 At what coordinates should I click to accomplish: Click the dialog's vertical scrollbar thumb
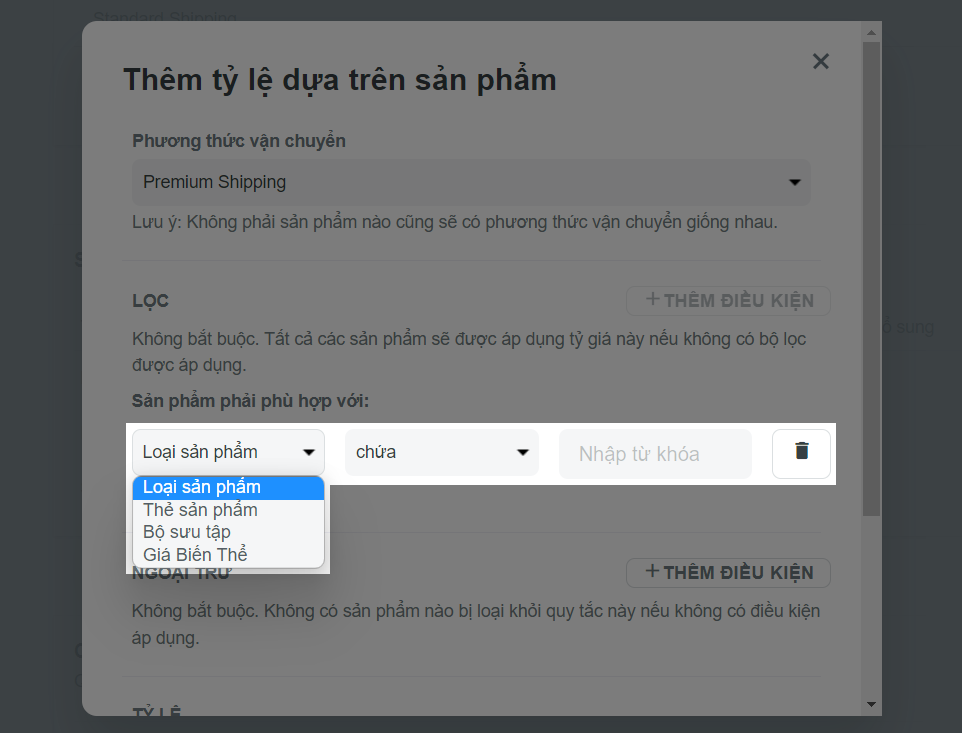pos(871,279)
